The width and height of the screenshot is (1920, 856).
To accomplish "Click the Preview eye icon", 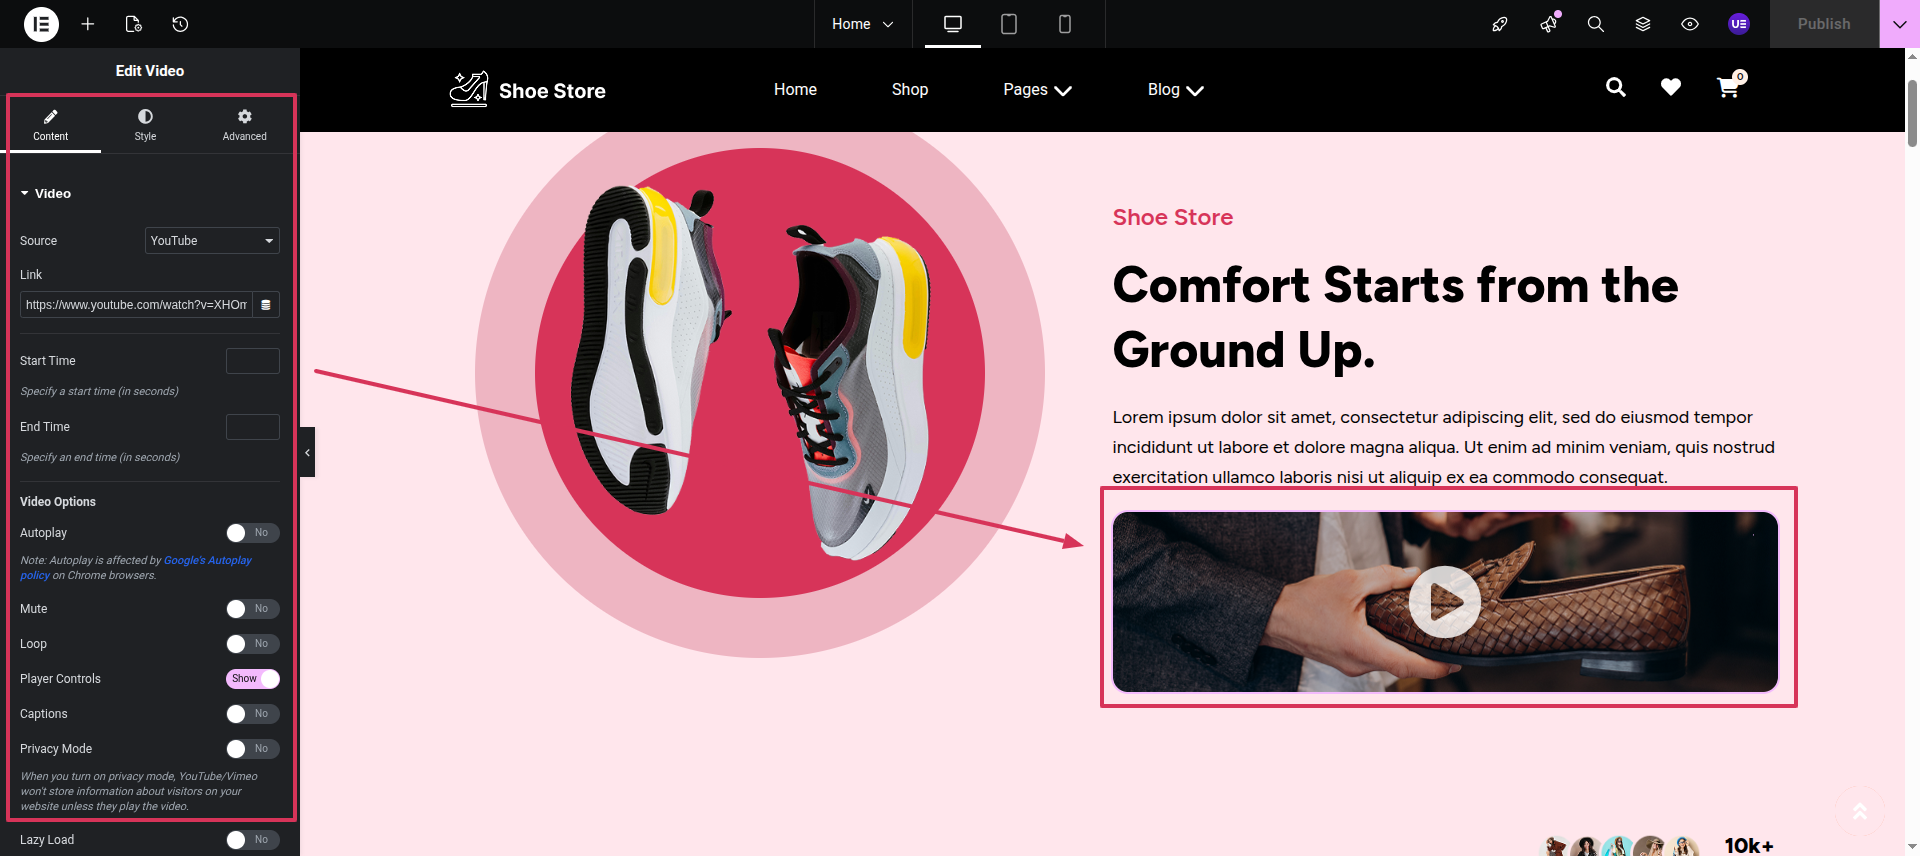I will coord(1689,24).
